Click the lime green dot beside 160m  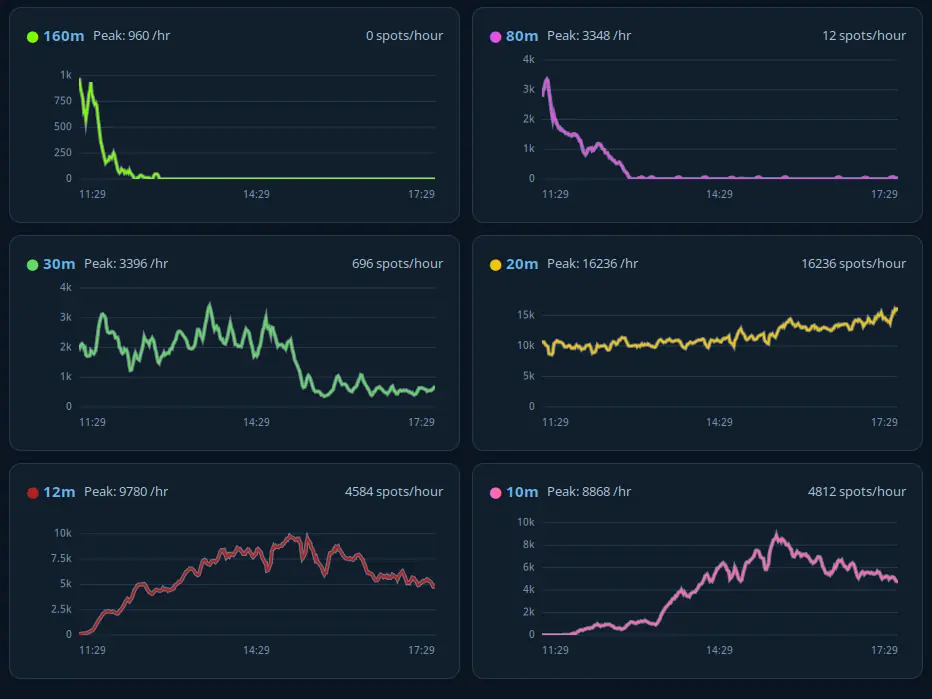coord(33,37)
